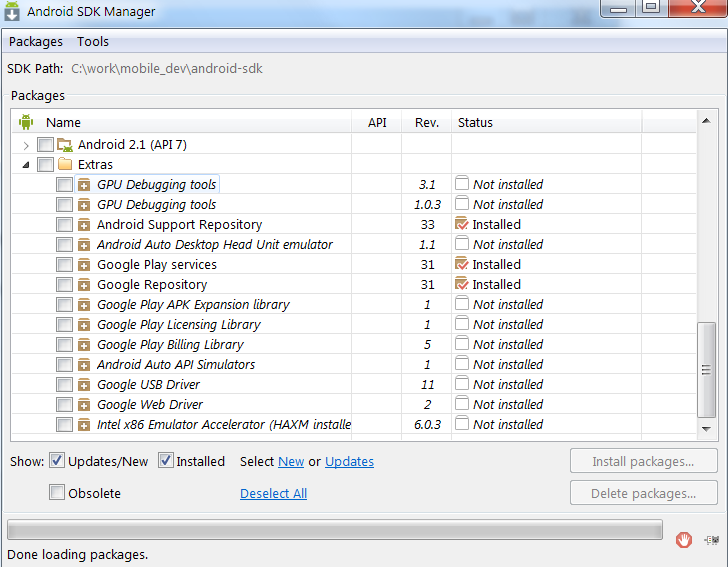
Task: Click Google Play Licensing Library package icon
Action: (84, 325)
